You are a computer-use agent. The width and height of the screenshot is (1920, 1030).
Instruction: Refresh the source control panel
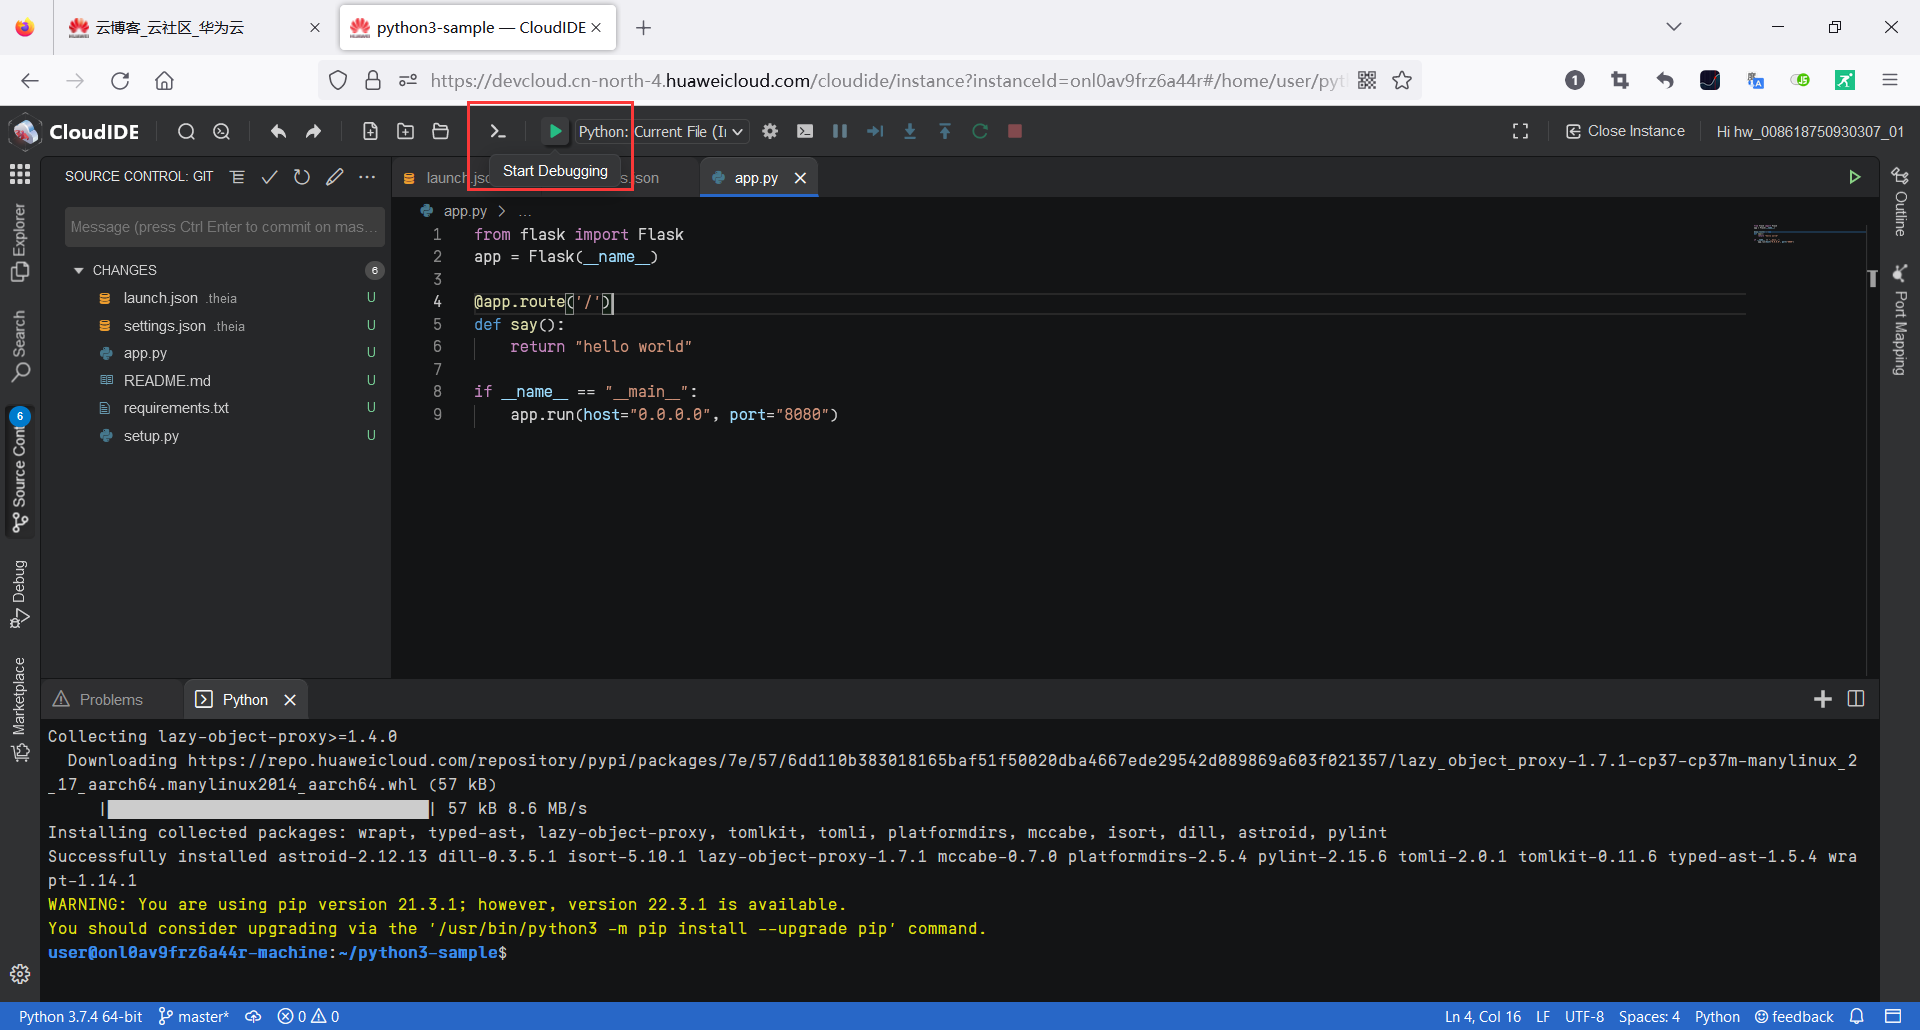coord(302,177)
